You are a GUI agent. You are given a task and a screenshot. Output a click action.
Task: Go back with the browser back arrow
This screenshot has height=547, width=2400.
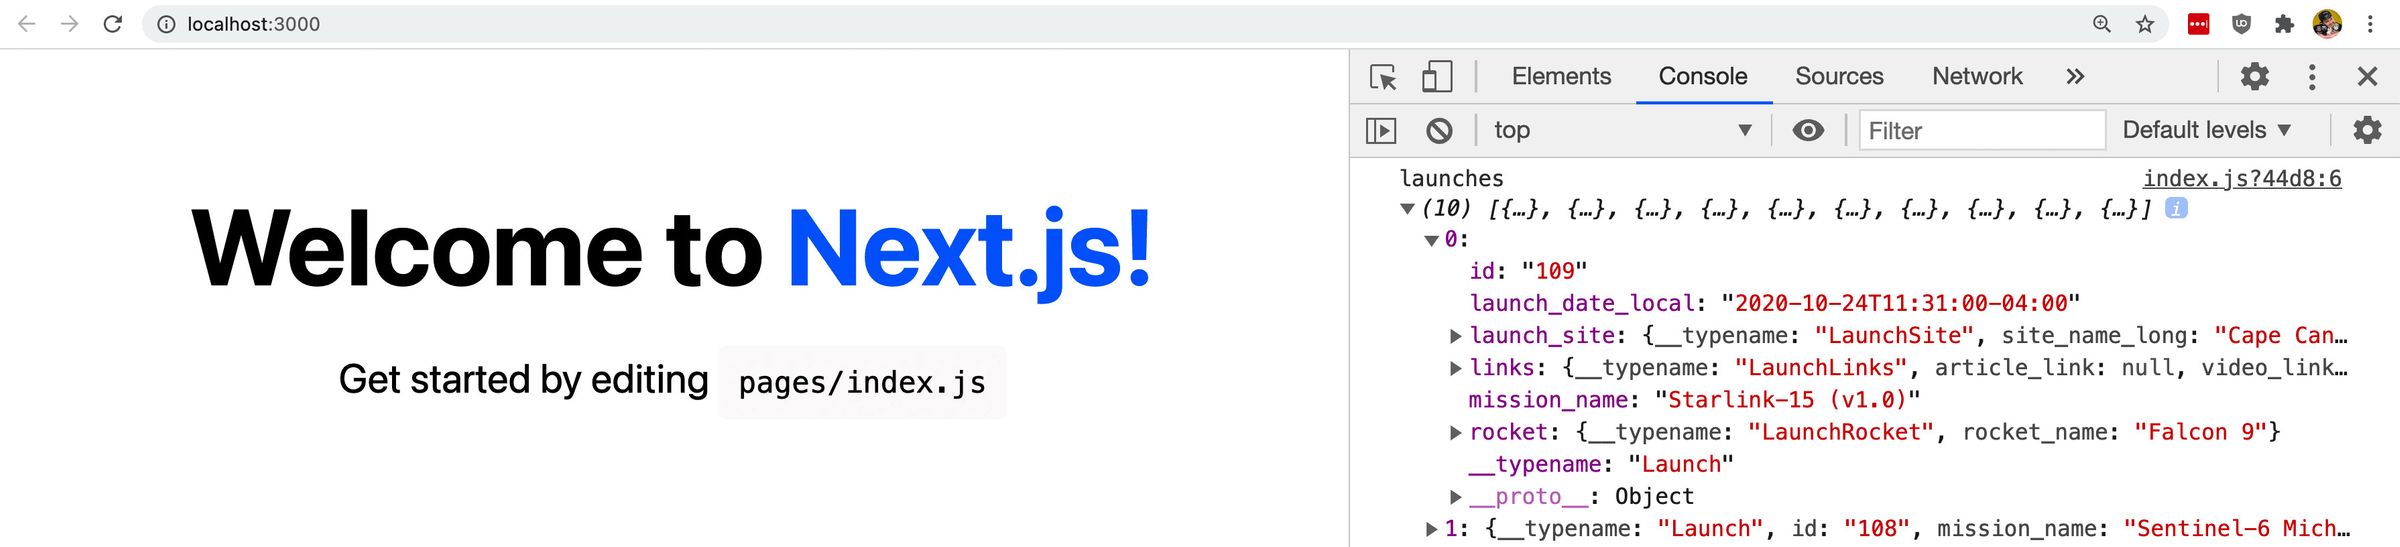27,24
